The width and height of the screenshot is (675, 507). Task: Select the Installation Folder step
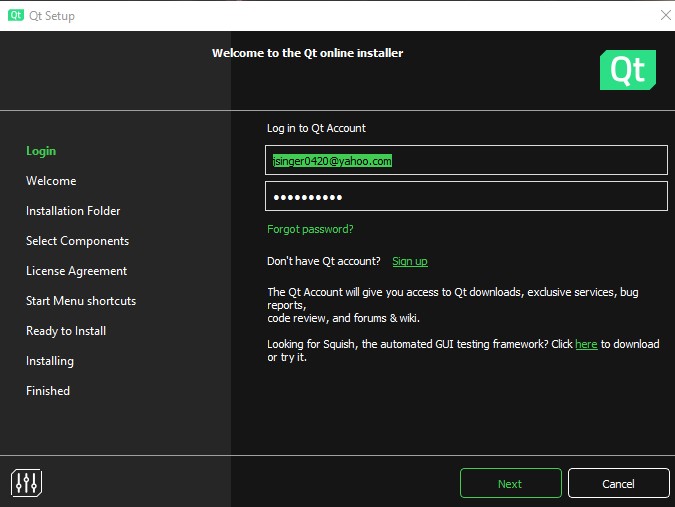(x=73, y=211)
